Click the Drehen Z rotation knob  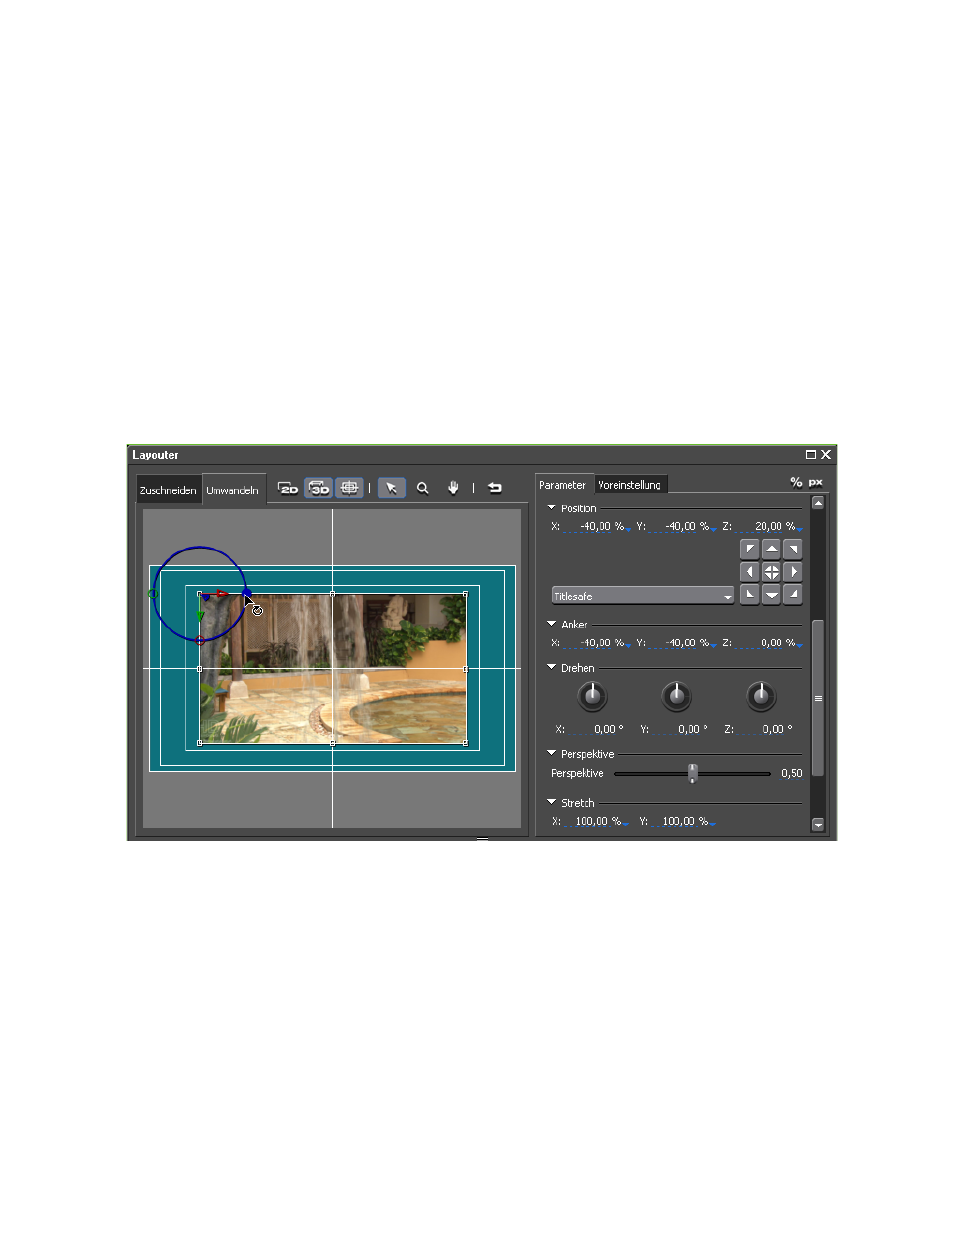click(x=761, y=696)
